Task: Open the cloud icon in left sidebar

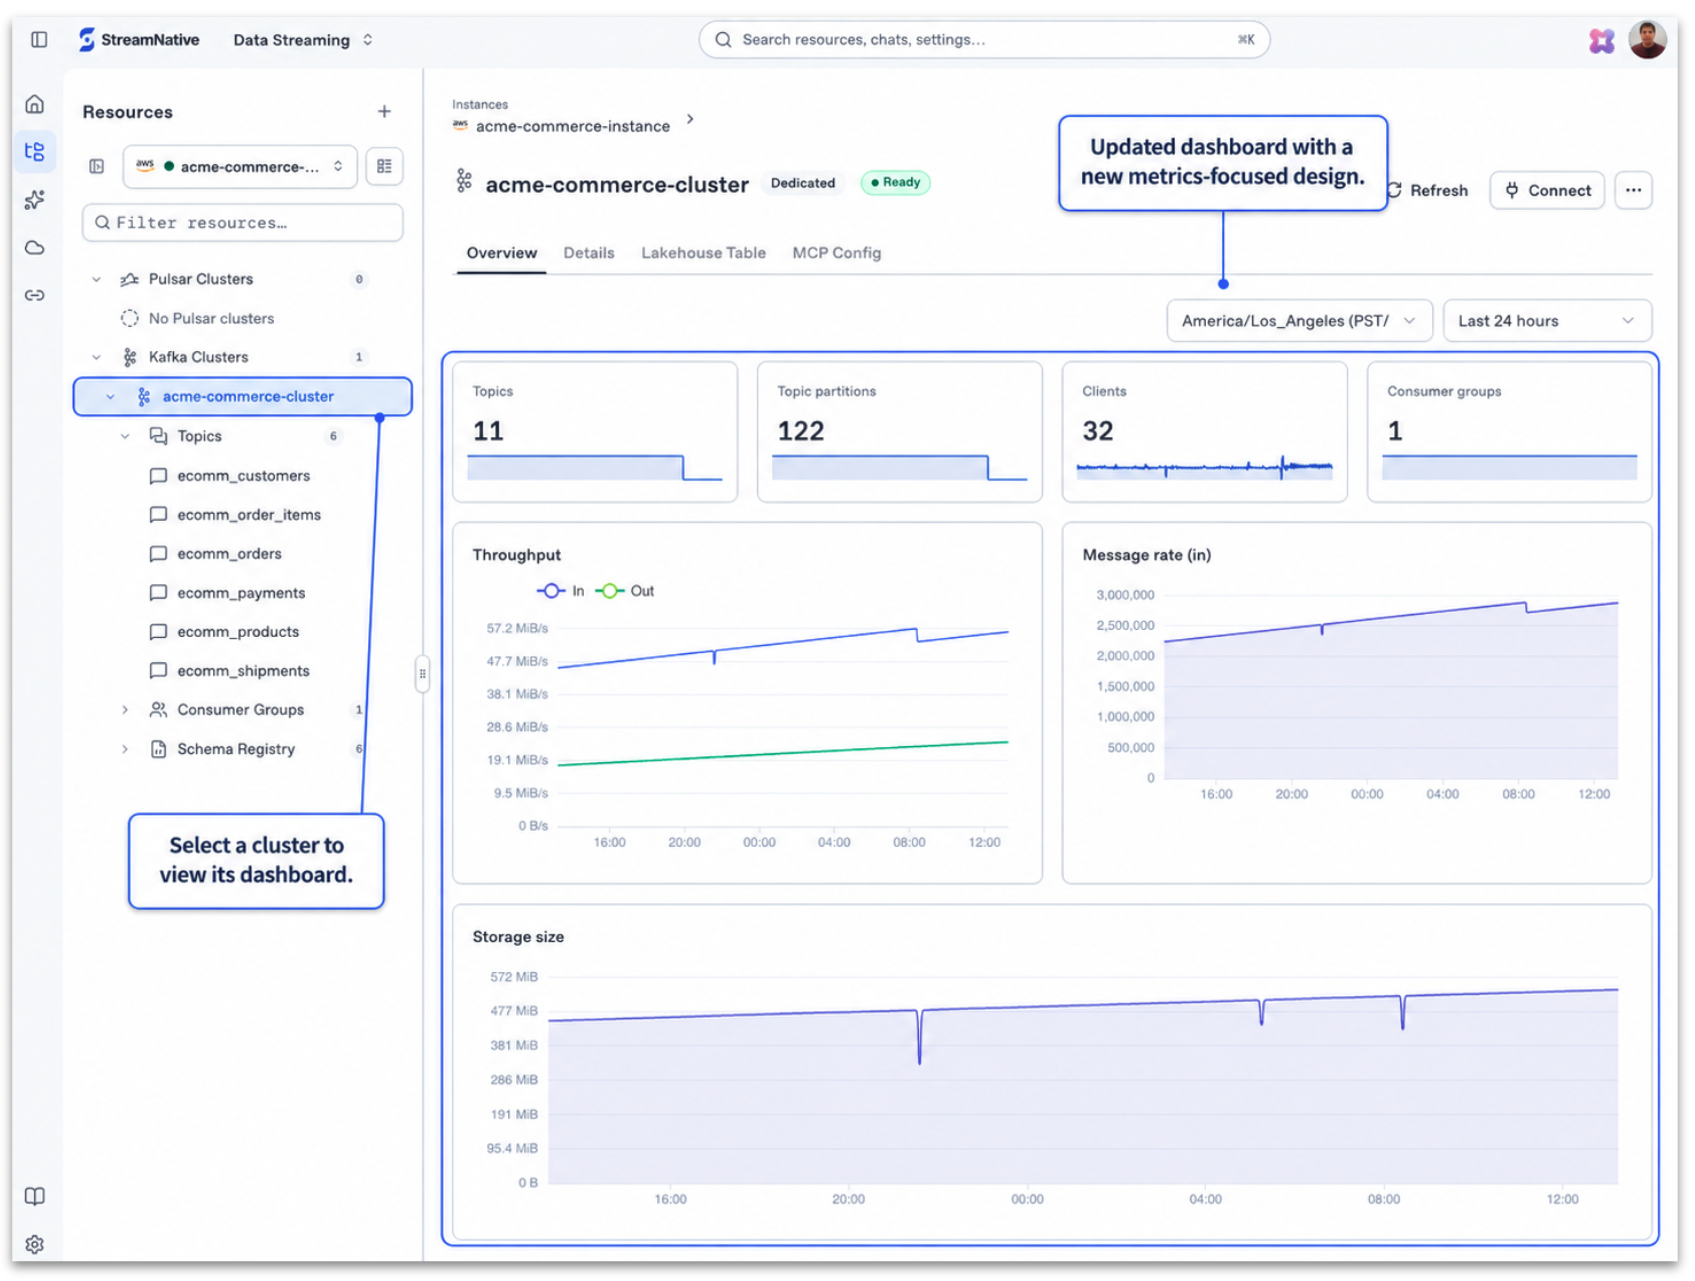Action: coord(35,248)
